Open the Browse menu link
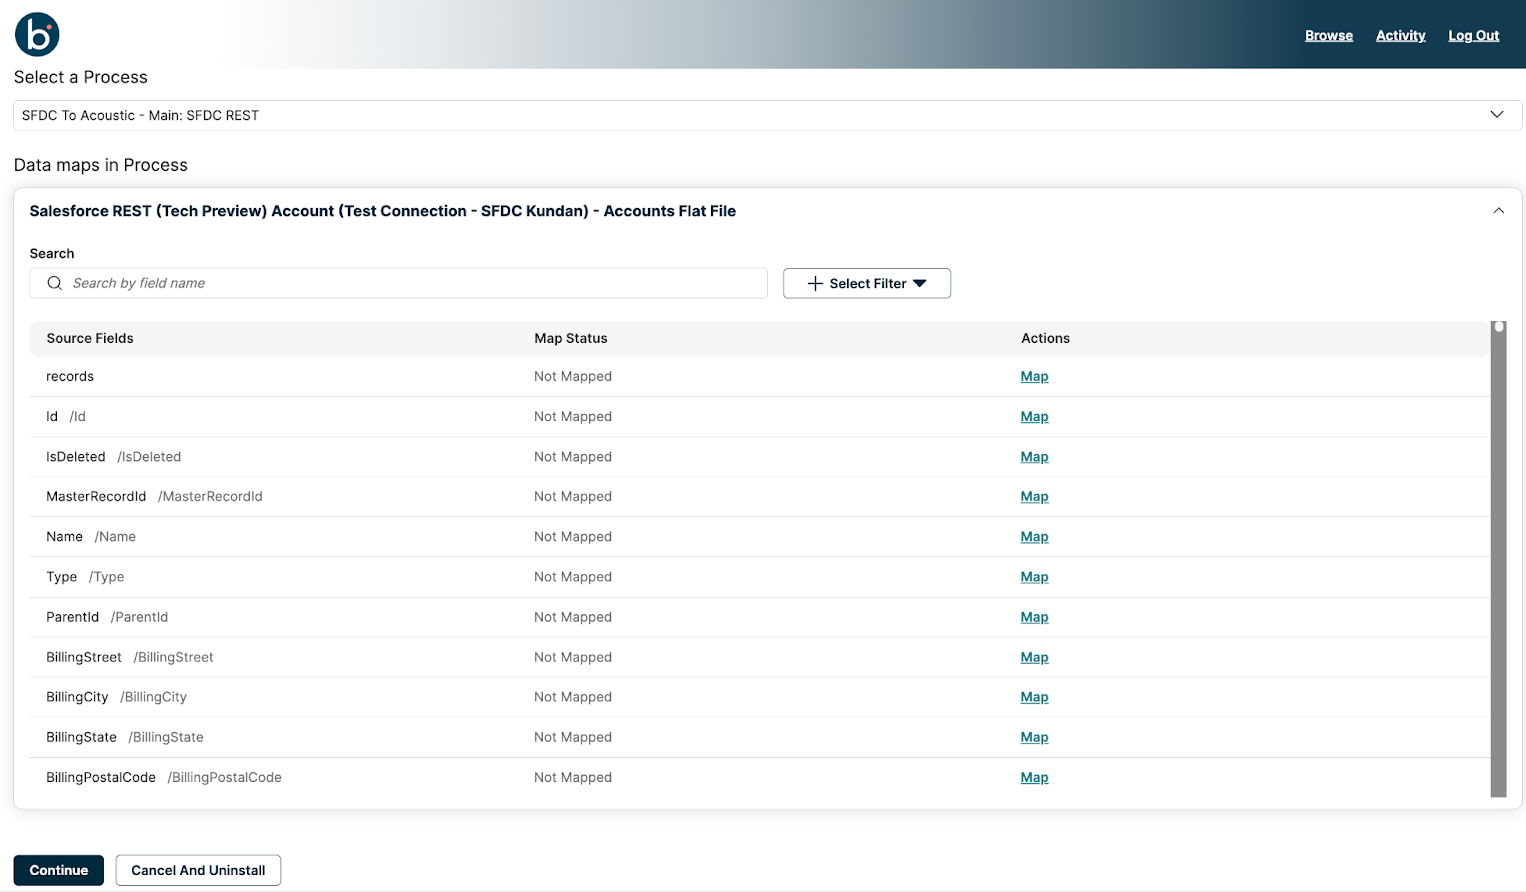This screenshot has height=892, width=1526. point(1328,35)
